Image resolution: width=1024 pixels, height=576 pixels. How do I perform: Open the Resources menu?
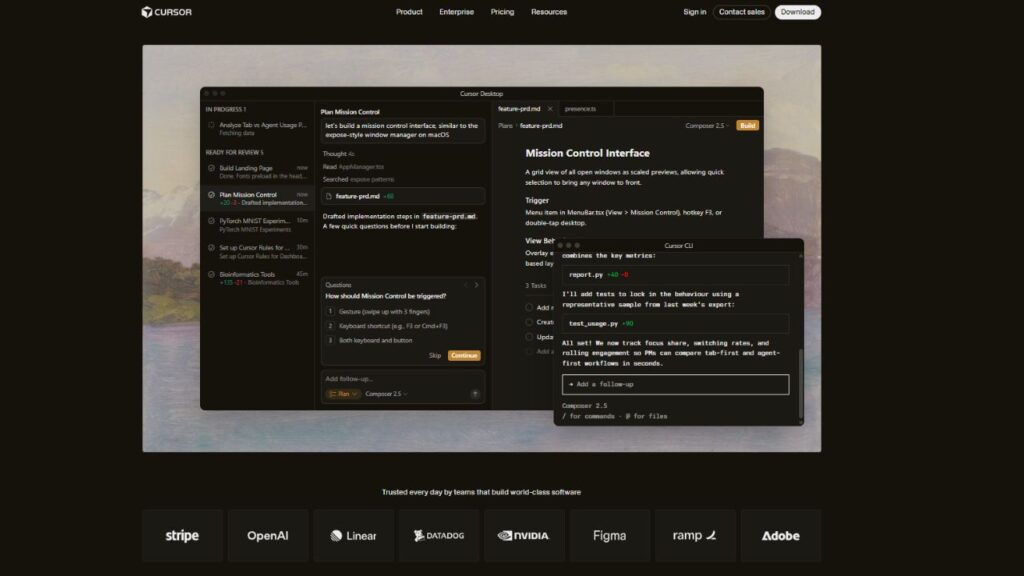click(x=549, y=12)
